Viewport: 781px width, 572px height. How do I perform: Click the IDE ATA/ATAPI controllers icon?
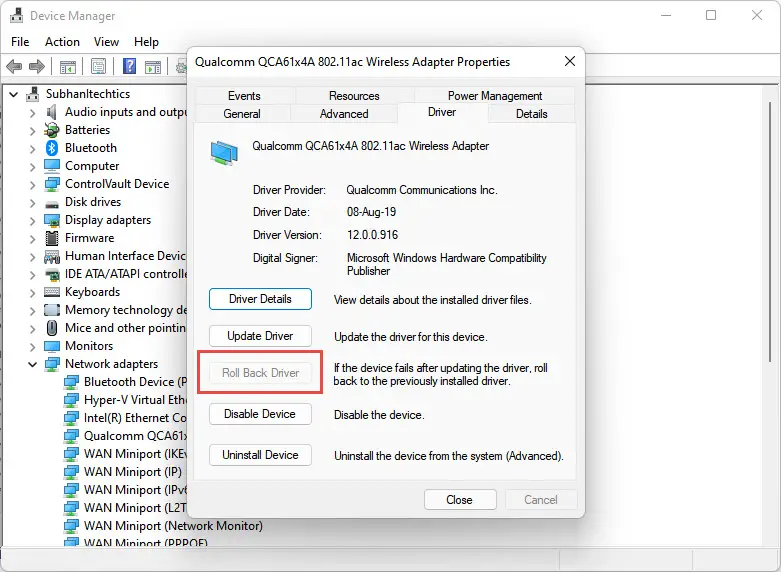52,274
